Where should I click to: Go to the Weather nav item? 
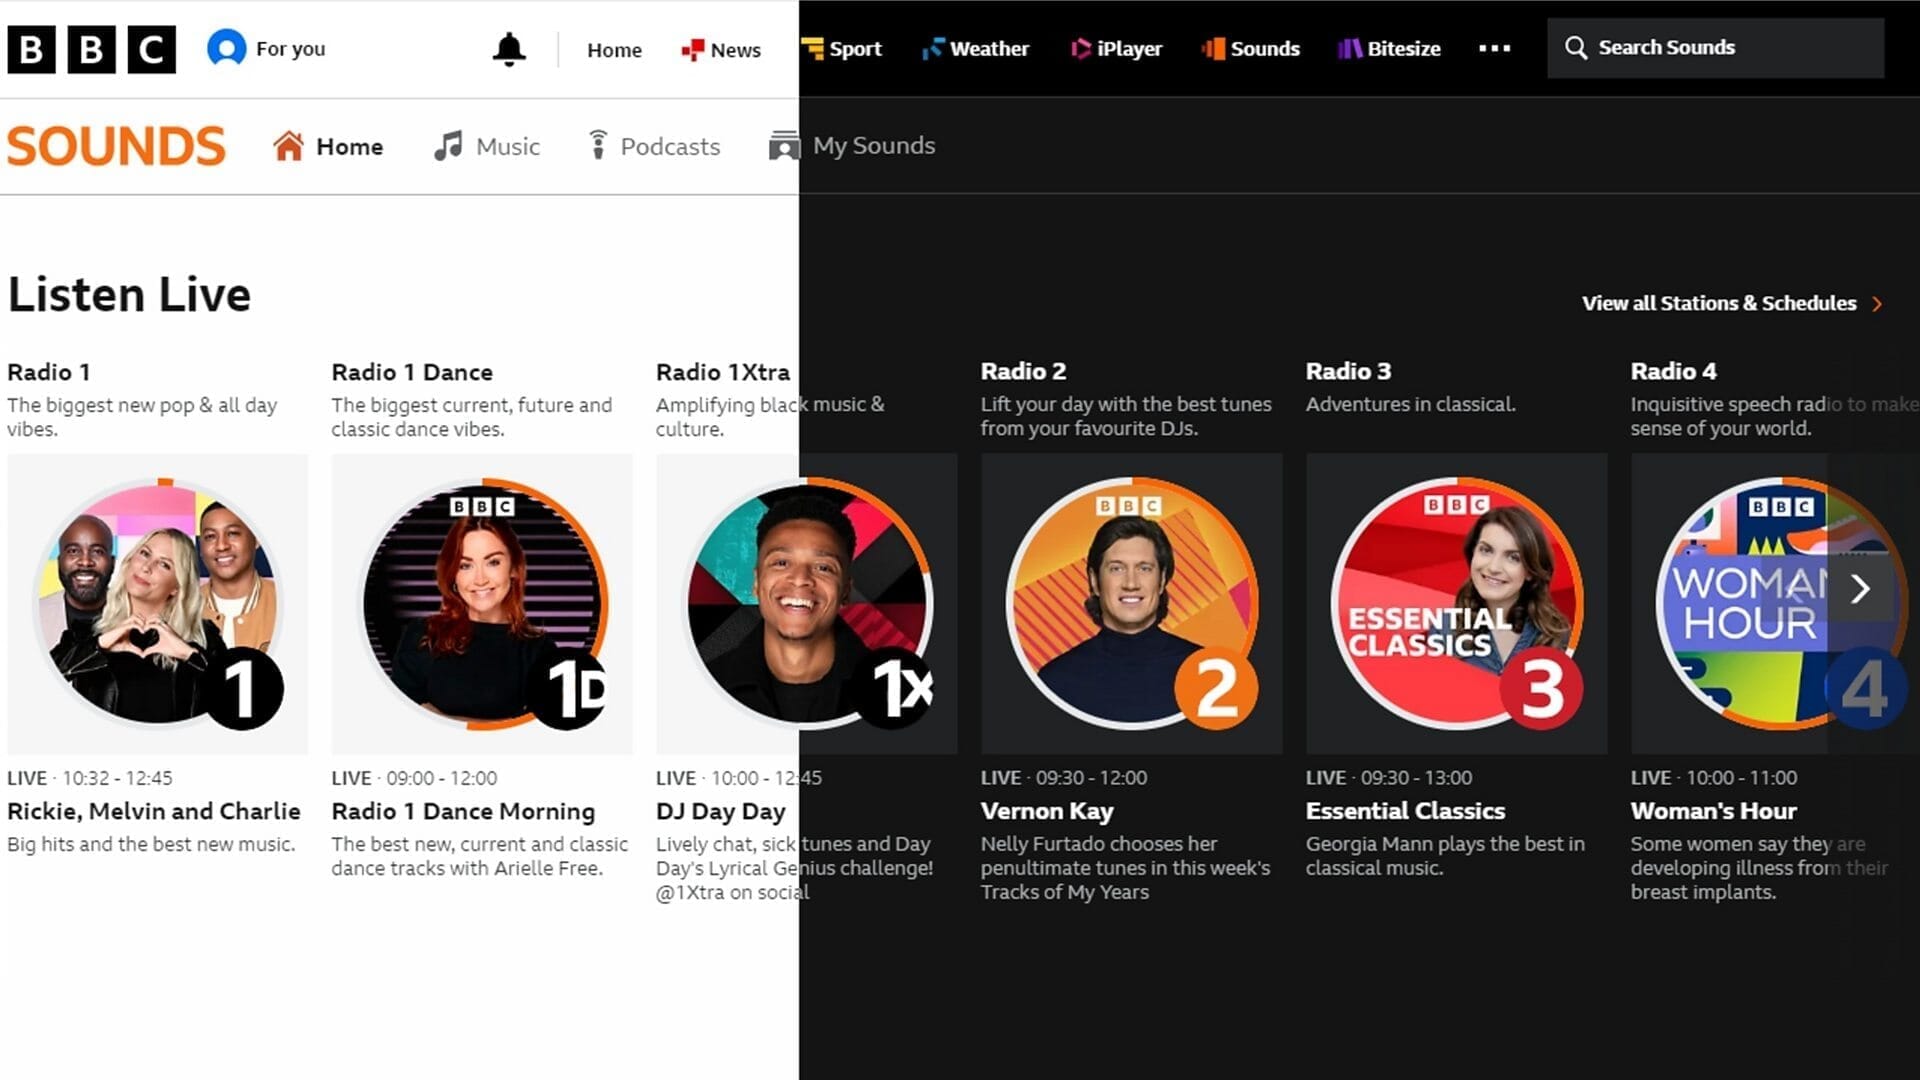[x=975, y=48]
